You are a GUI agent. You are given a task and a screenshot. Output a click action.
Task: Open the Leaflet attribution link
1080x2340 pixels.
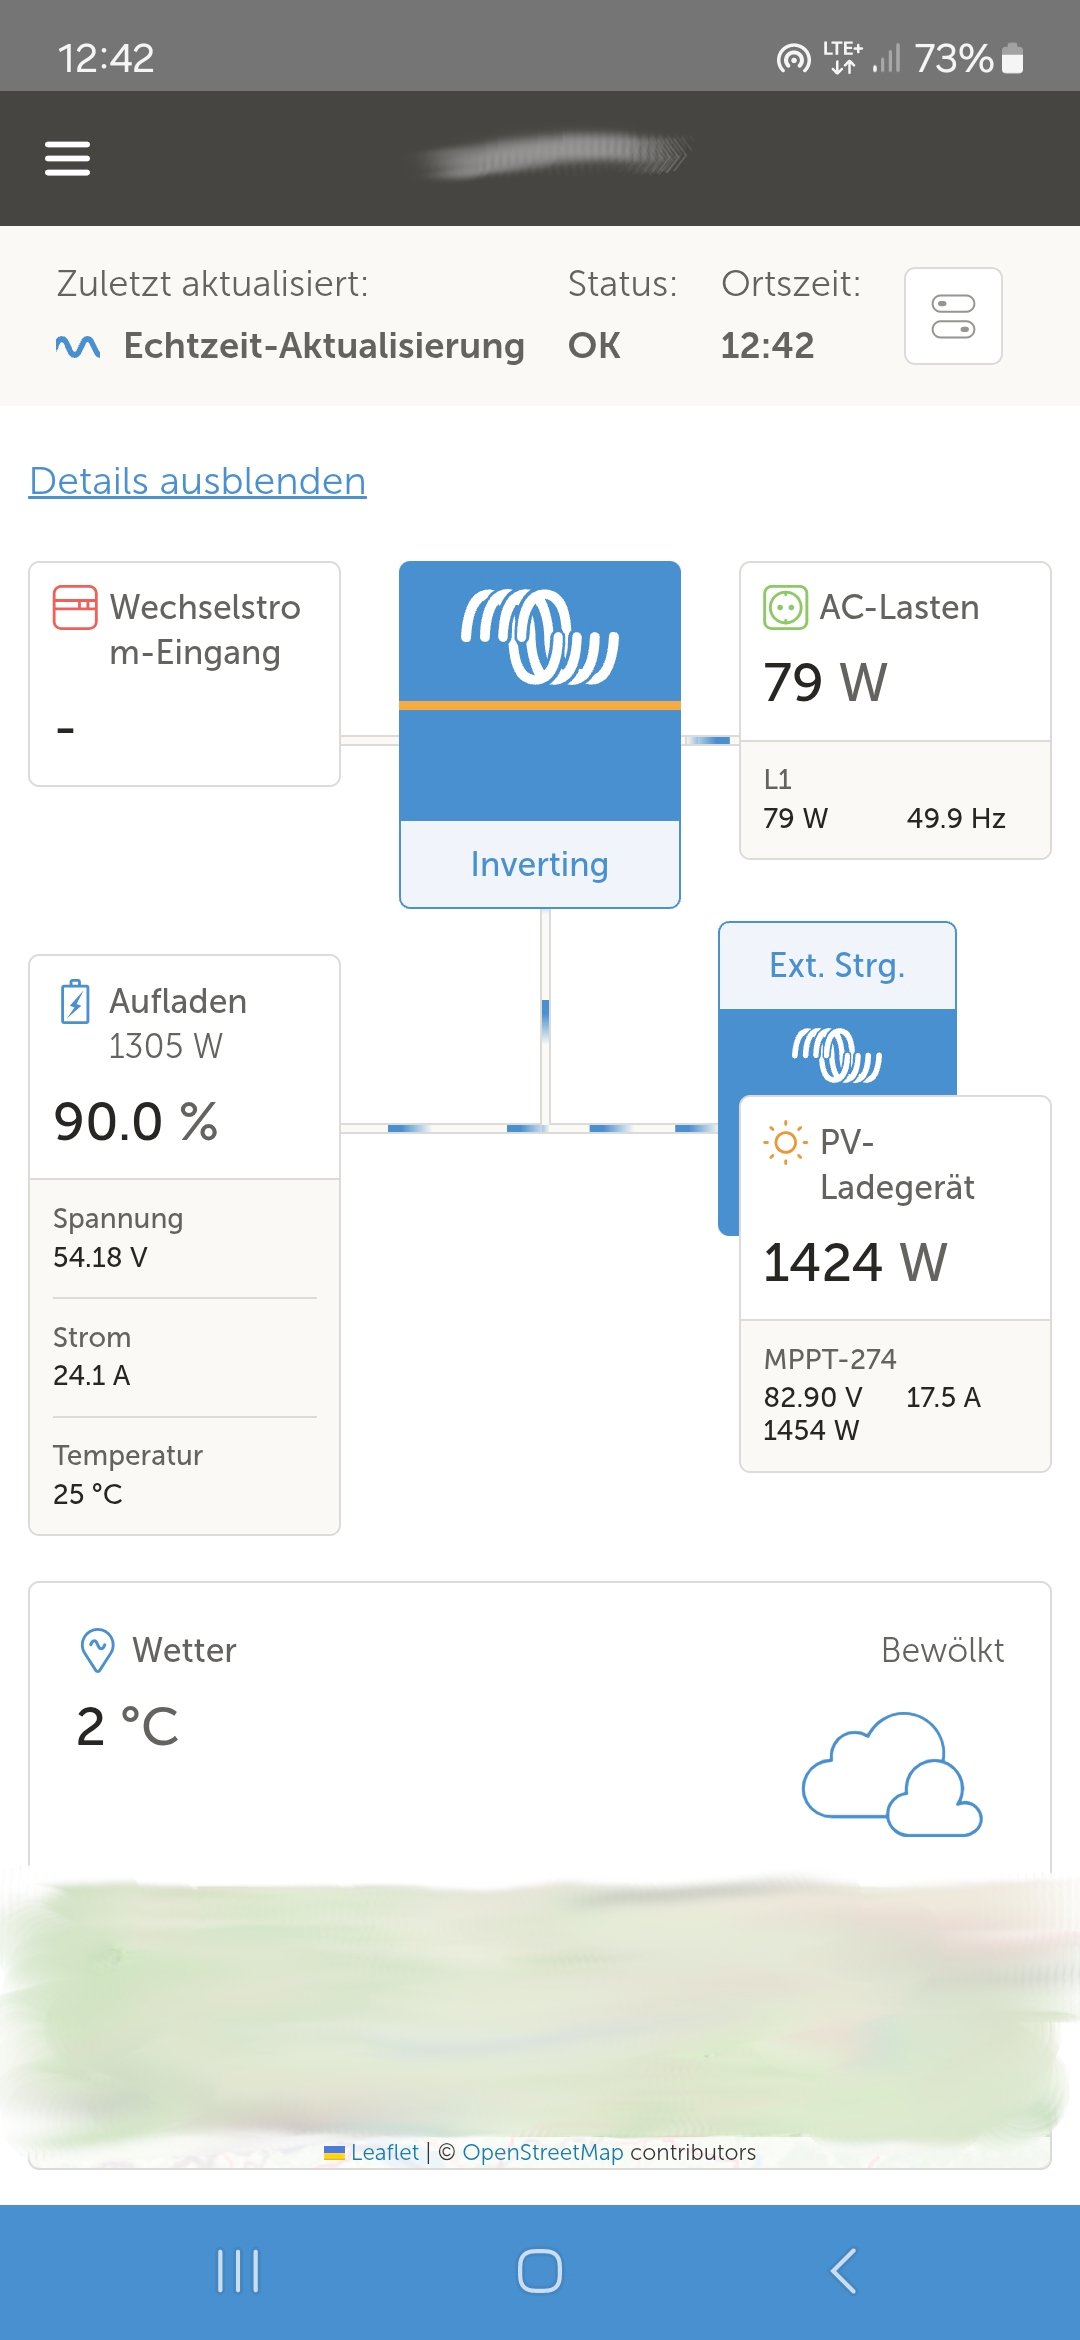click(x=384, y=2152)
